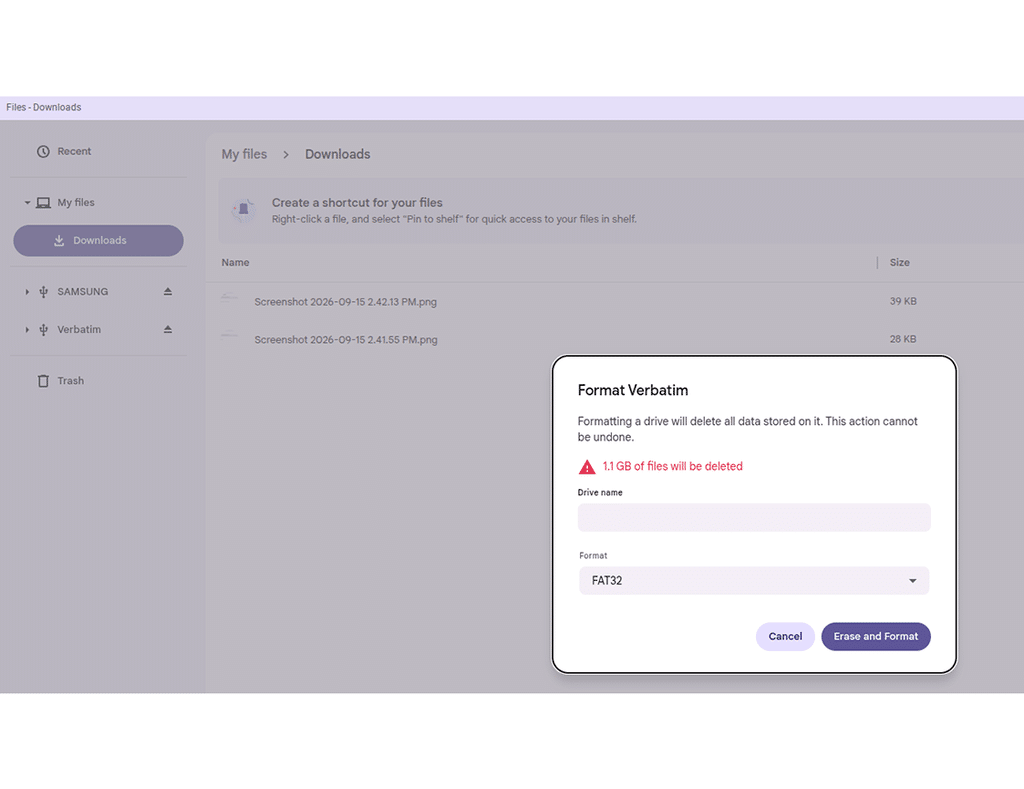
Task: Open the FAT32 format dropdown
Action: coord(754,581)
